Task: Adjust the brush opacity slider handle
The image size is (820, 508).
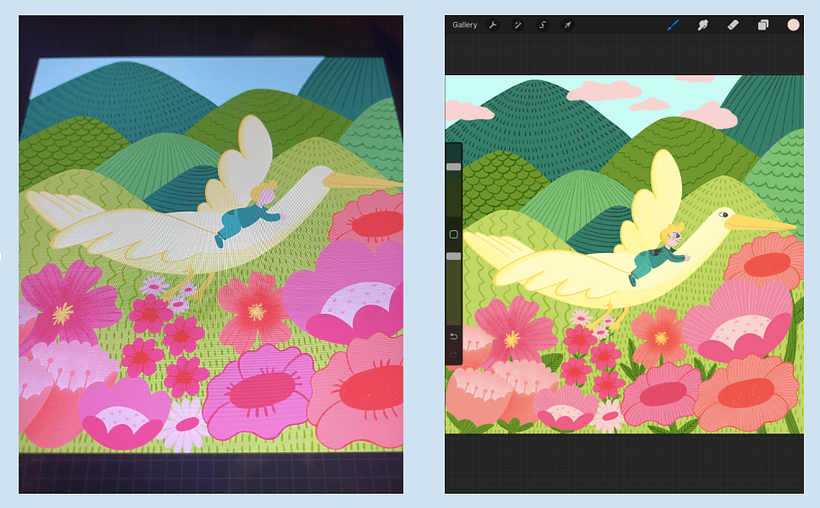Action: tap(453, 256)
